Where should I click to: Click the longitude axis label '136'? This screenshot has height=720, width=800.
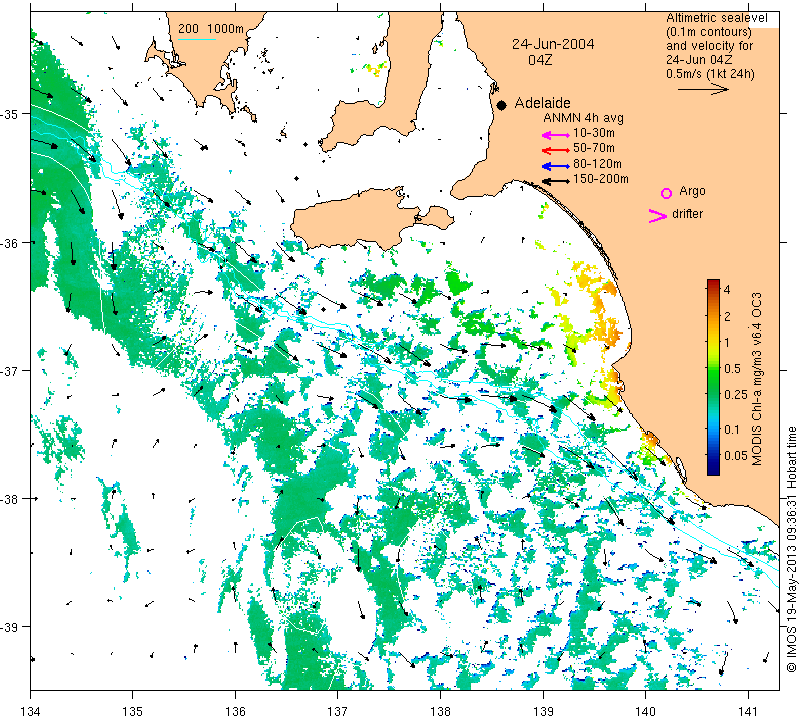tap(235, 710)
